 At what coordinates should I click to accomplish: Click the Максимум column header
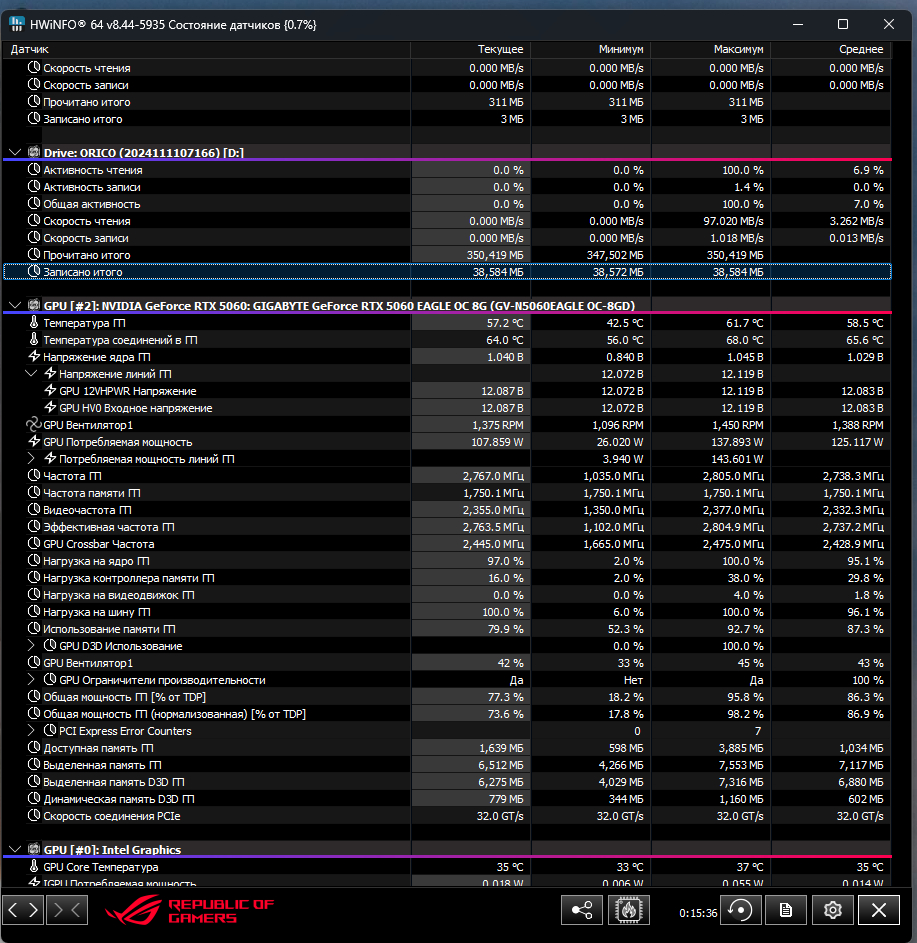pyautogui.click(x=711, y=49)
